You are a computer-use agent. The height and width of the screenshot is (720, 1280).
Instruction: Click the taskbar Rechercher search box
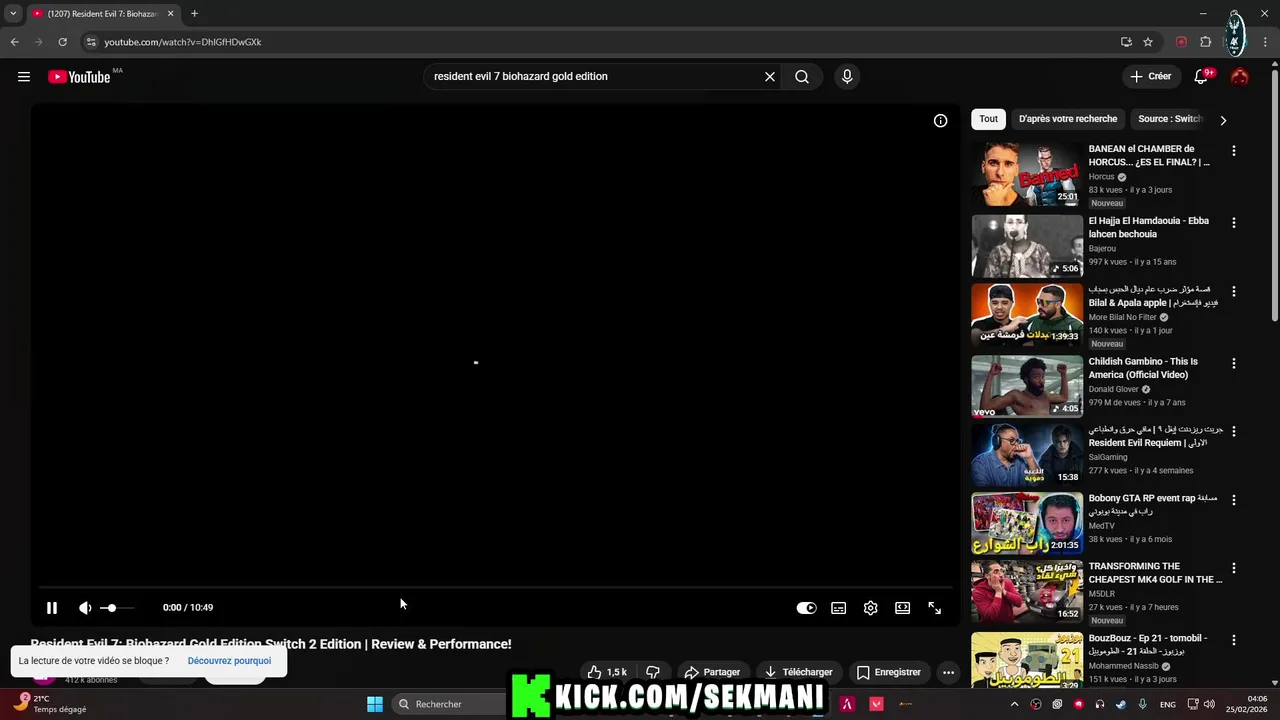[448, 704]
